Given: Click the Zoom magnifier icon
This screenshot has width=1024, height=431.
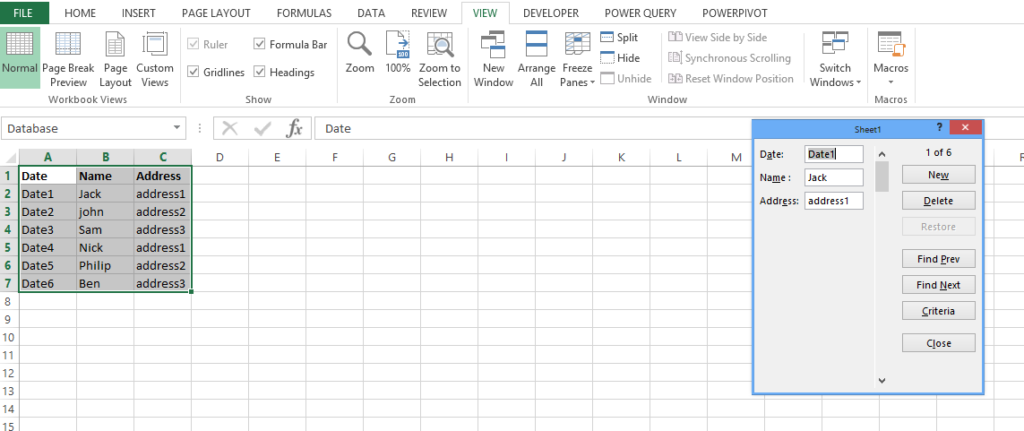Looking at the screenshot, I should click(359, 44).
